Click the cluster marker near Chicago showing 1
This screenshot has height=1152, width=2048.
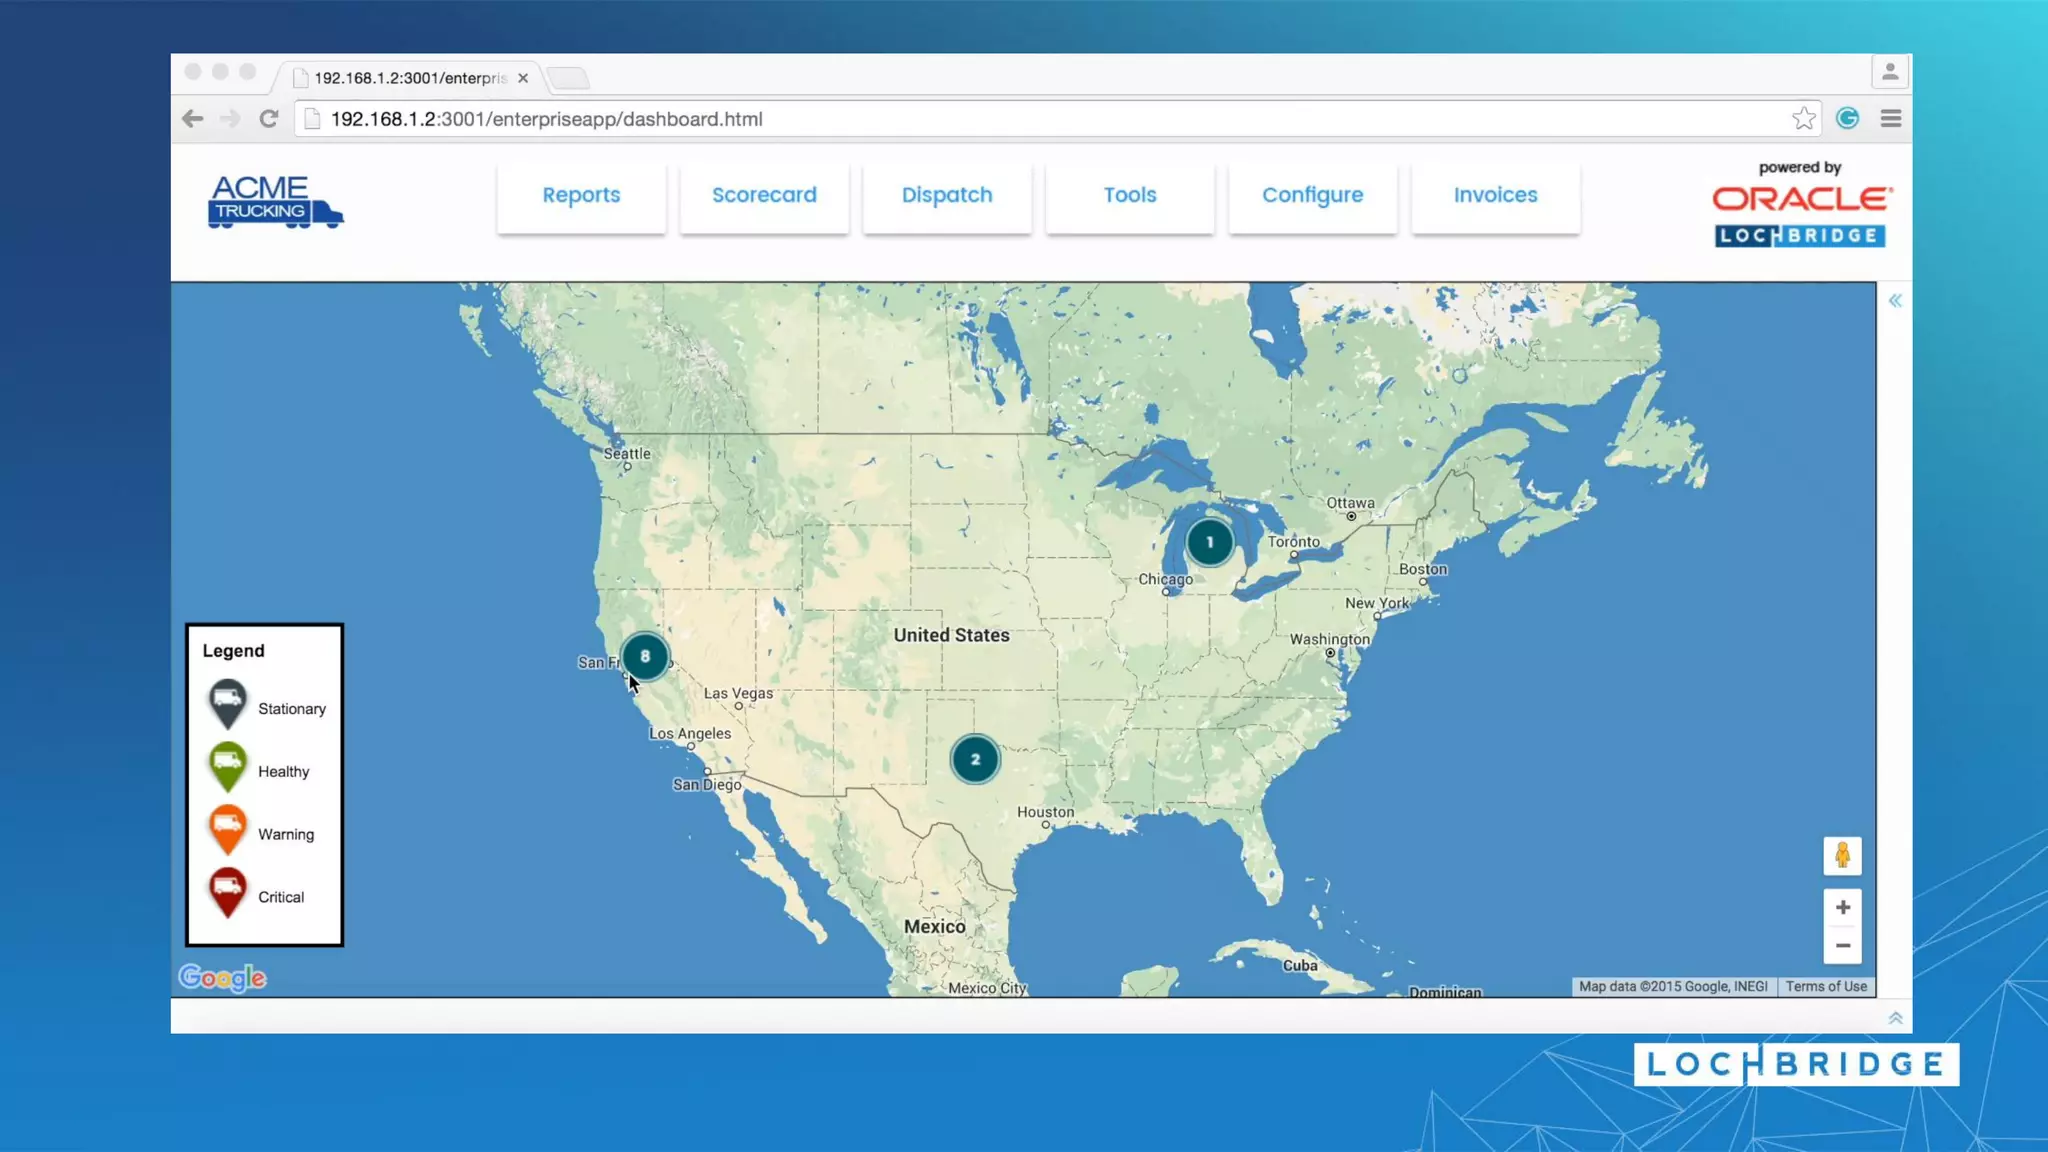[1209, 542]
